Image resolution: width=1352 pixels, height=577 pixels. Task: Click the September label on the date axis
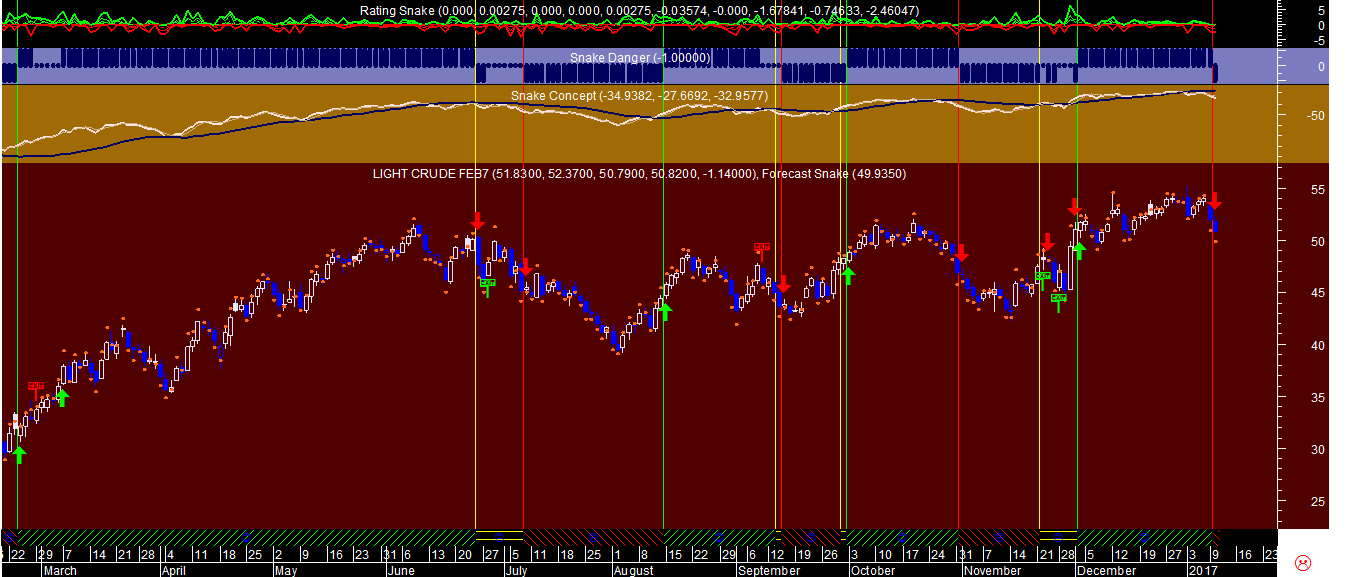point(769,571)
